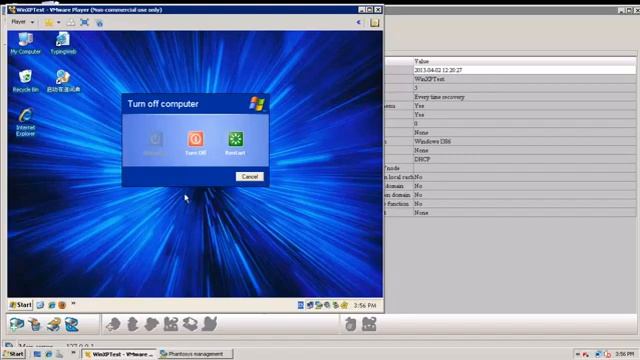Click the orange media icon in guest quick launch
The width and height of the screenshot is (640, 360).
[62, 305]
